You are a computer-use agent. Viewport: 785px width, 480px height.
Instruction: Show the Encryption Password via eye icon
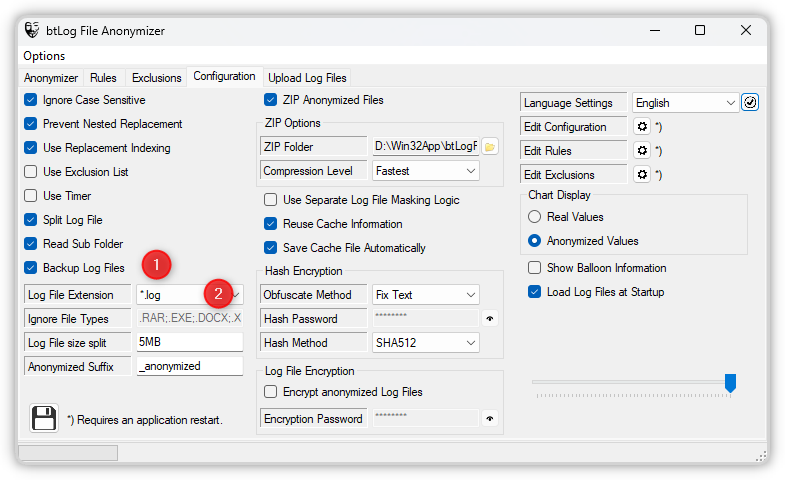(x=490, y=419)
